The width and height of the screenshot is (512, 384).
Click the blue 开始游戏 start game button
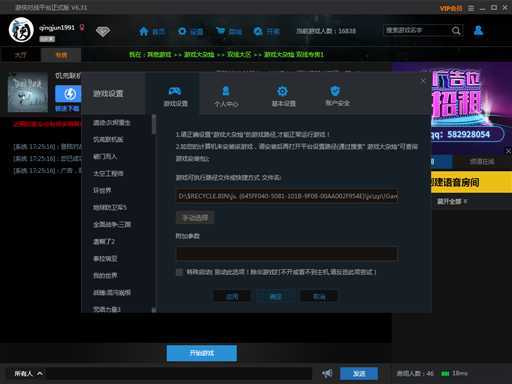point(202,353)
